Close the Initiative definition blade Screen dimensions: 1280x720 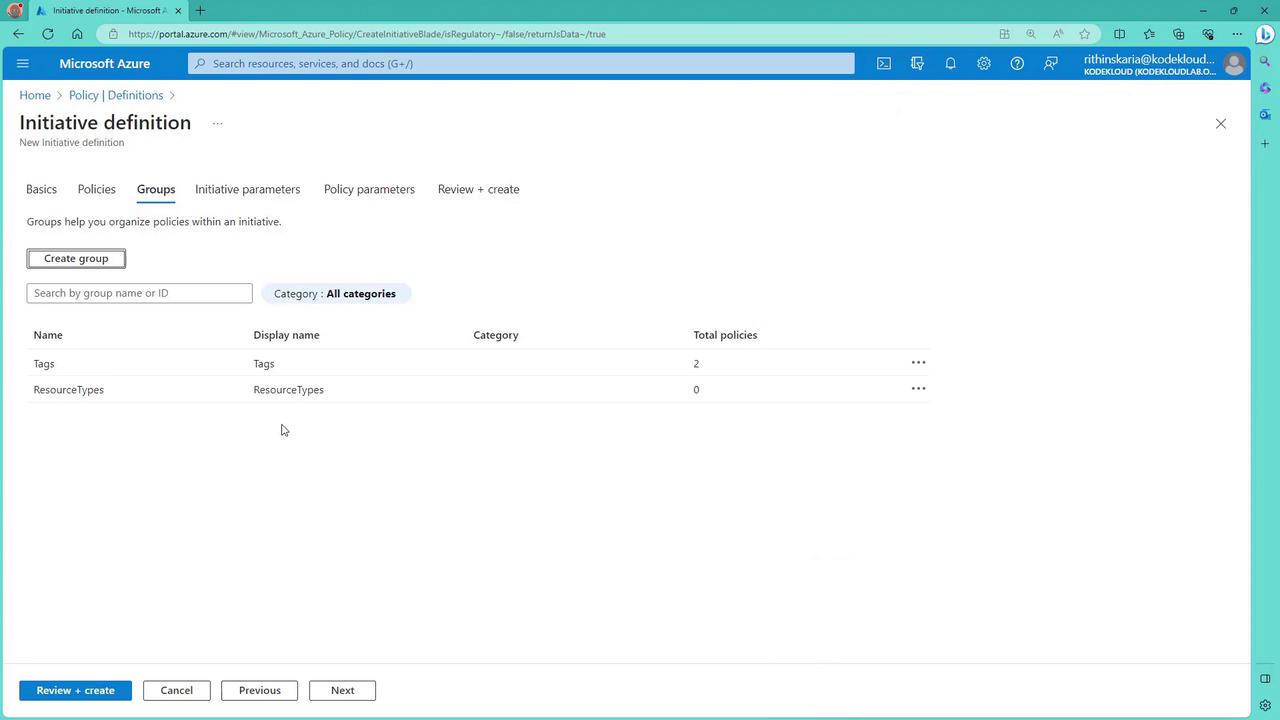[x=1220, y=124]
